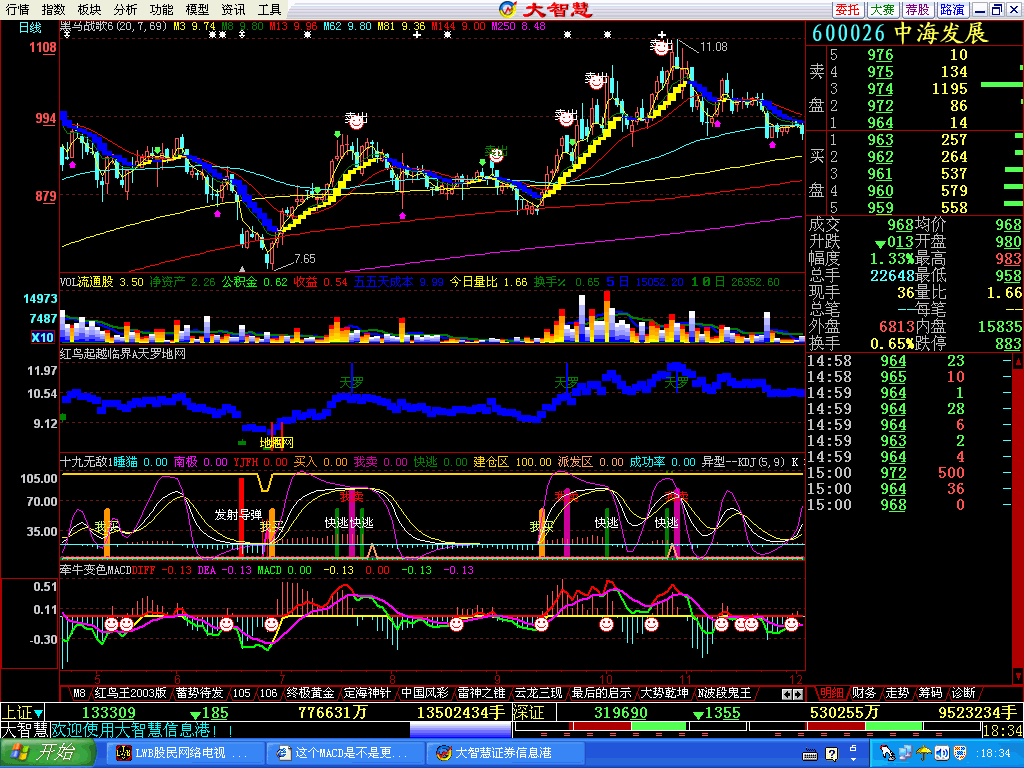Click the 11.08 high price label

tap(713, 46)
